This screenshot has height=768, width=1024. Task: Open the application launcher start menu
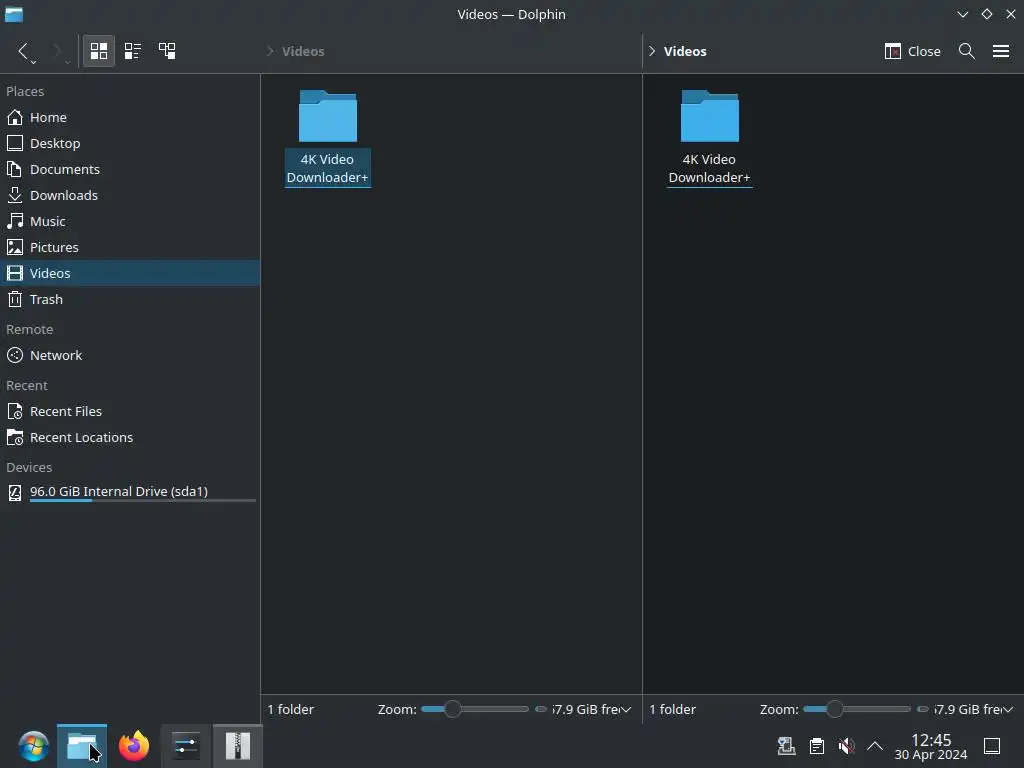pyautogui.click(x=33, y=746)
